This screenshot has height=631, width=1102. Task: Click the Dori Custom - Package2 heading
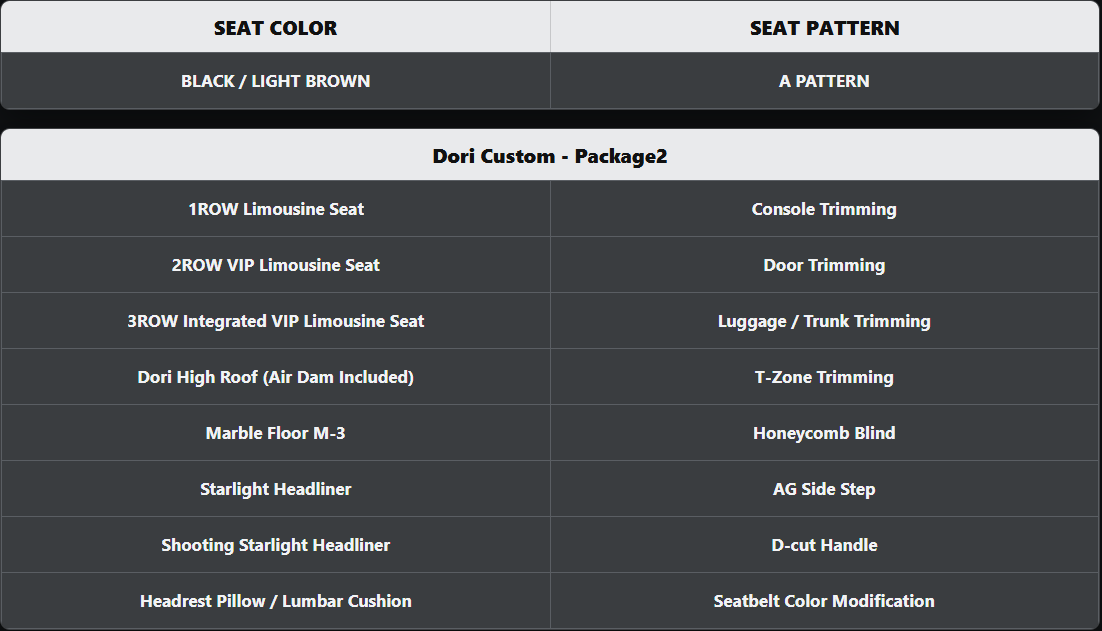pos(550,156)
